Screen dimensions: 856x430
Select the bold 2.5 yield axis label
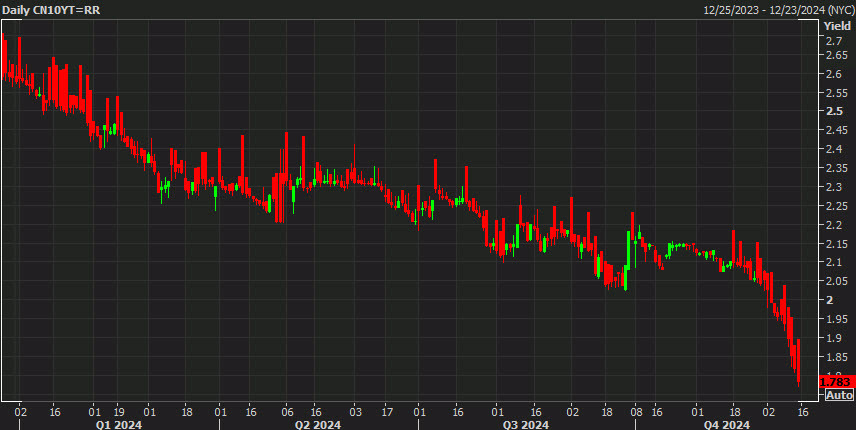[834, 111]
